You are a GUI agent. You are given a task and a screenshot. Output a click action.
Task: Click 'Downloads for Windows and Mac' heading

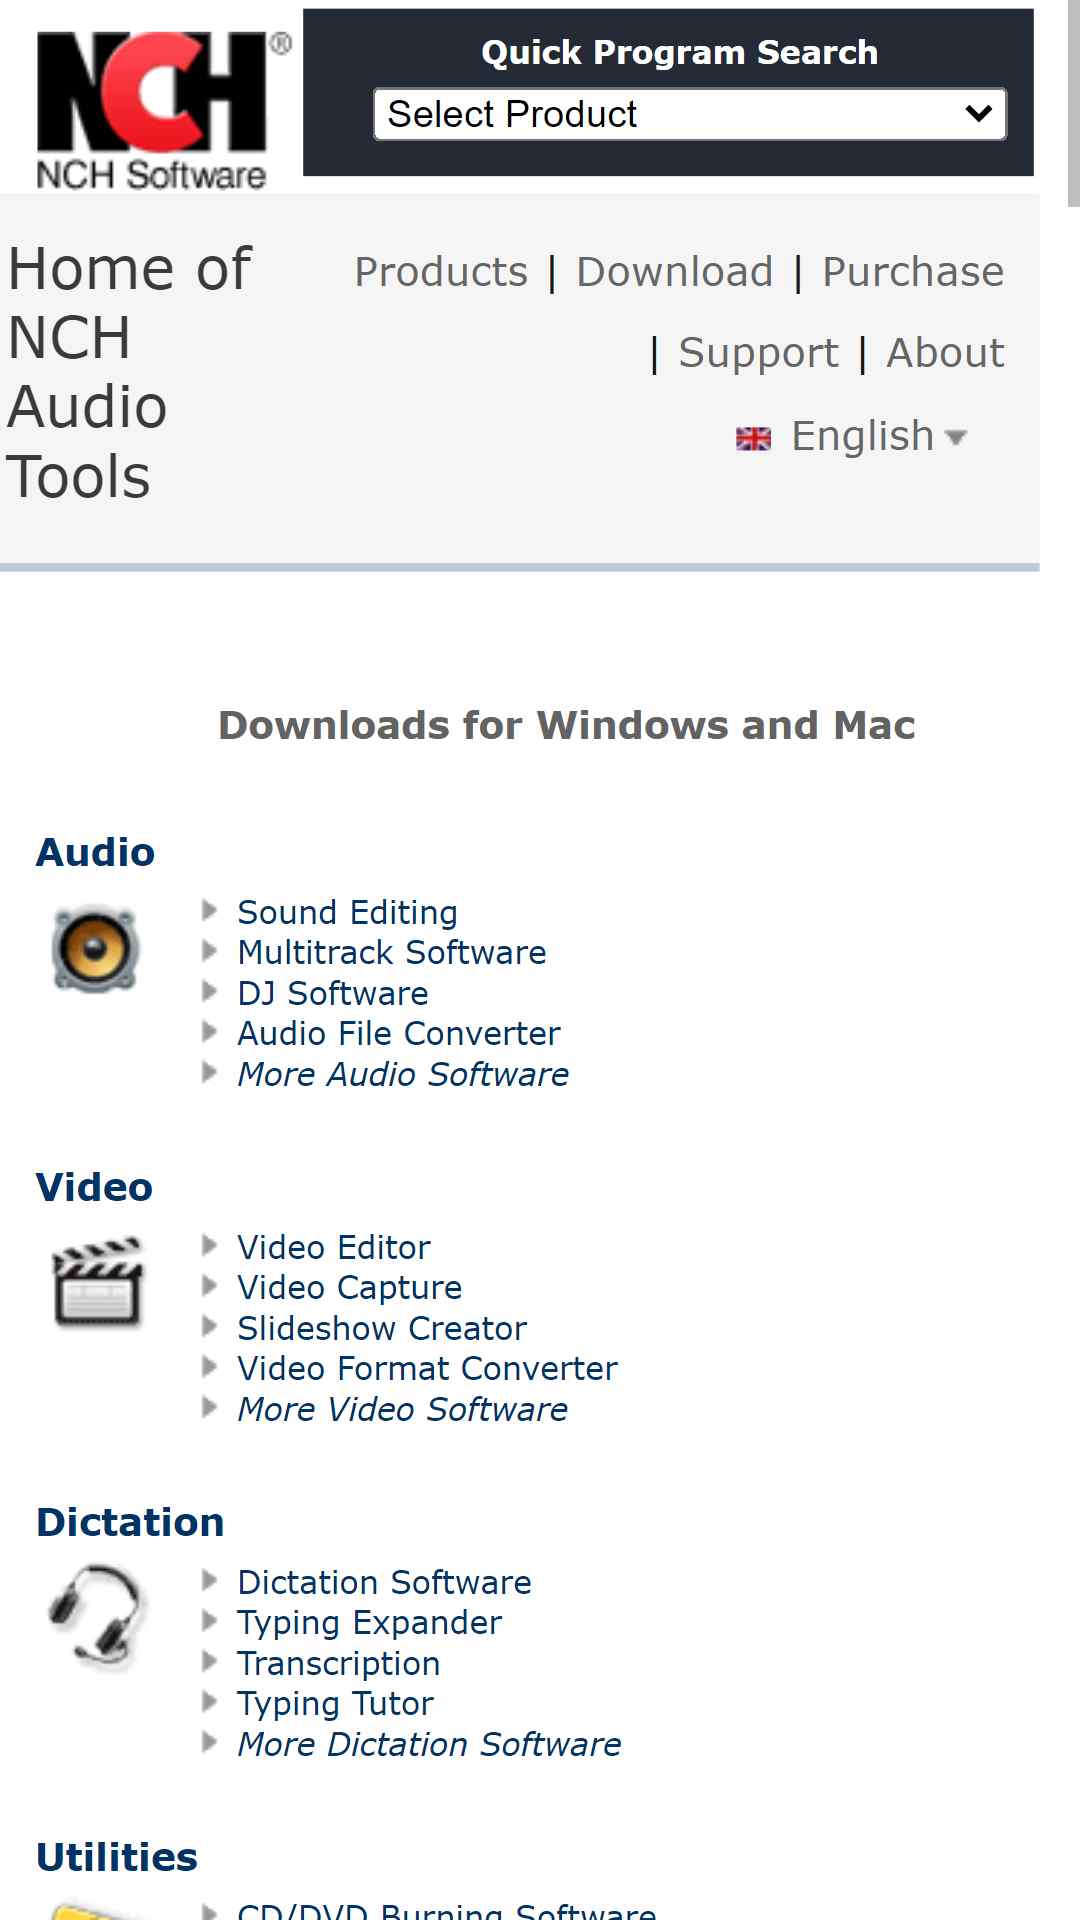567,725
